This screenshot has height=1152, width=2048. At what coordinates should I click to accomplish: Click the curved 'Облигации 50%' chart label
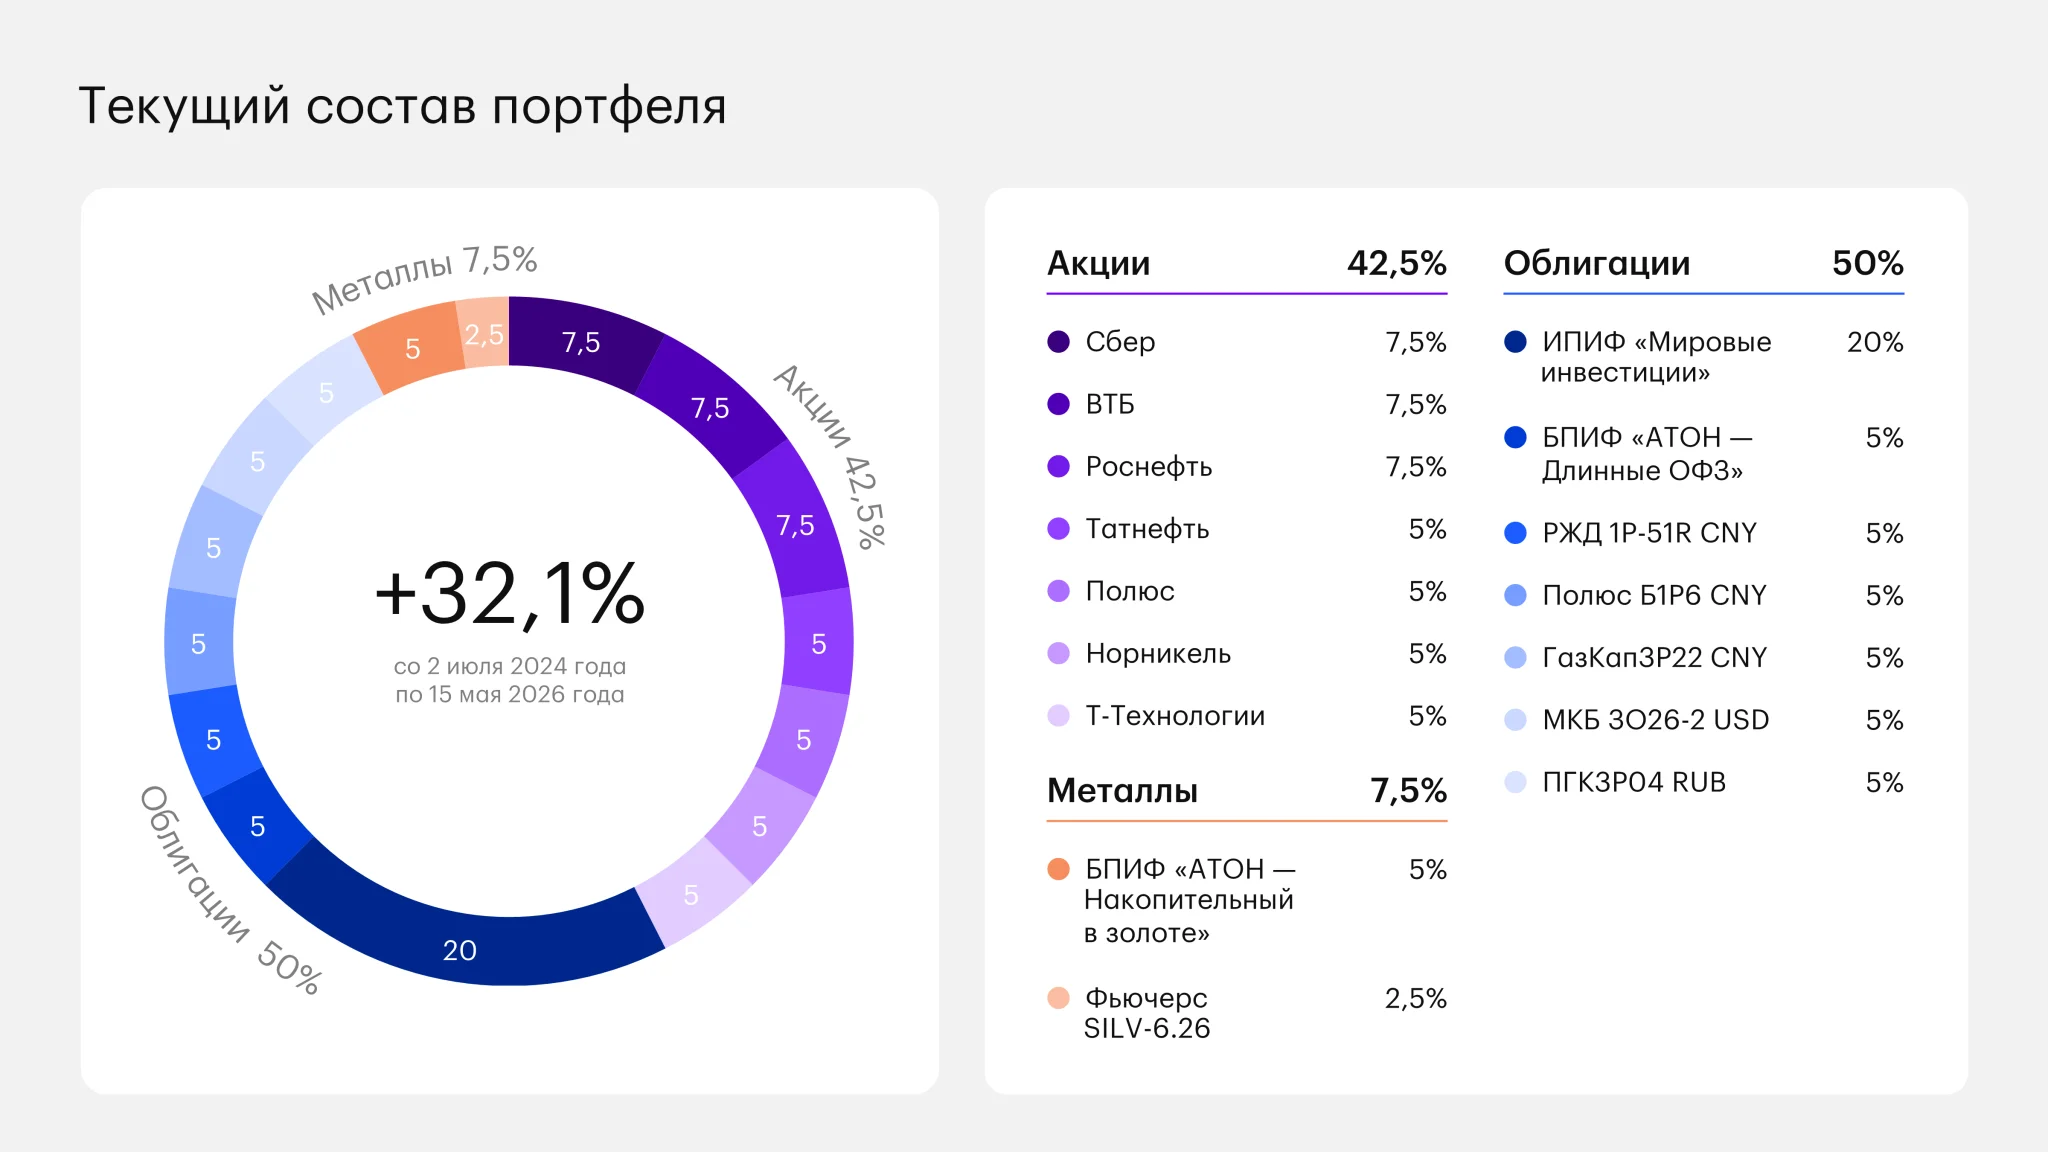coord(230,891)
